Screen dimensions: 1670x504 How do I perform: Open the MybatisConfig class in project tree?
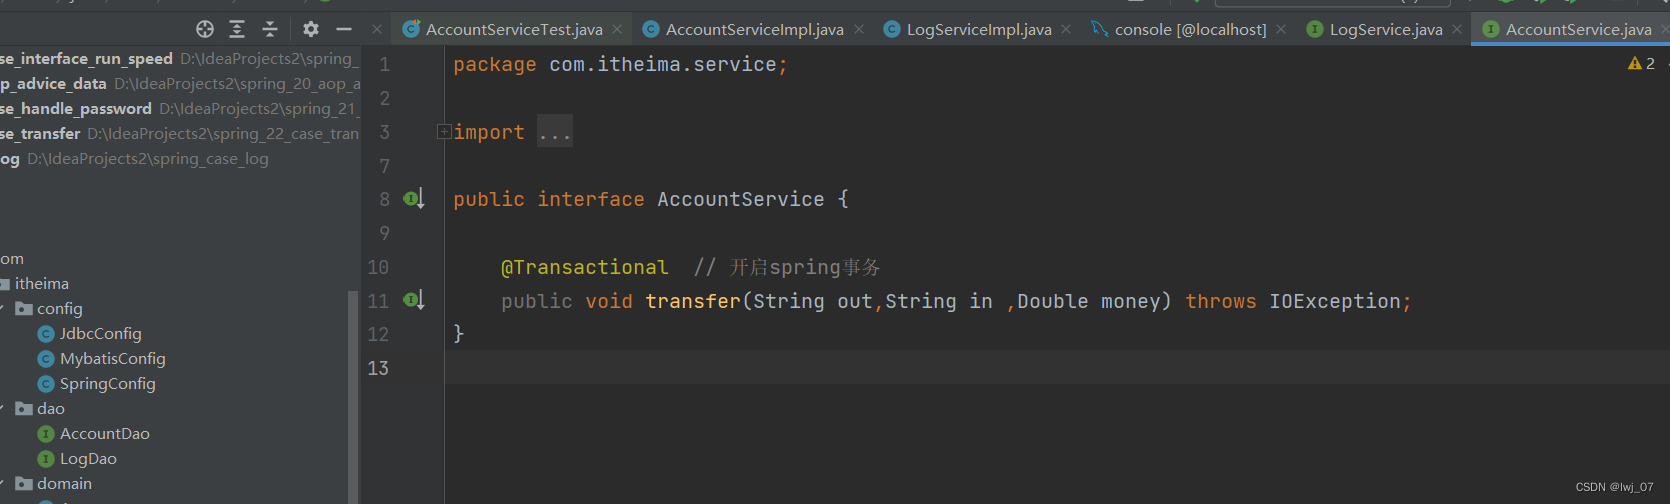[112, 359]
